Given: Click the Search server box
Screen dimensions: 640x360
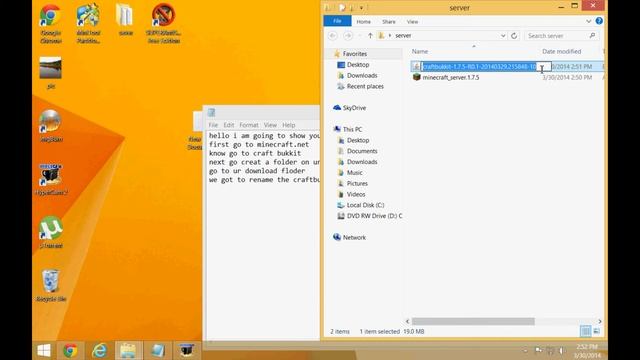Looking at the screenshot, I should pos(562,36).
